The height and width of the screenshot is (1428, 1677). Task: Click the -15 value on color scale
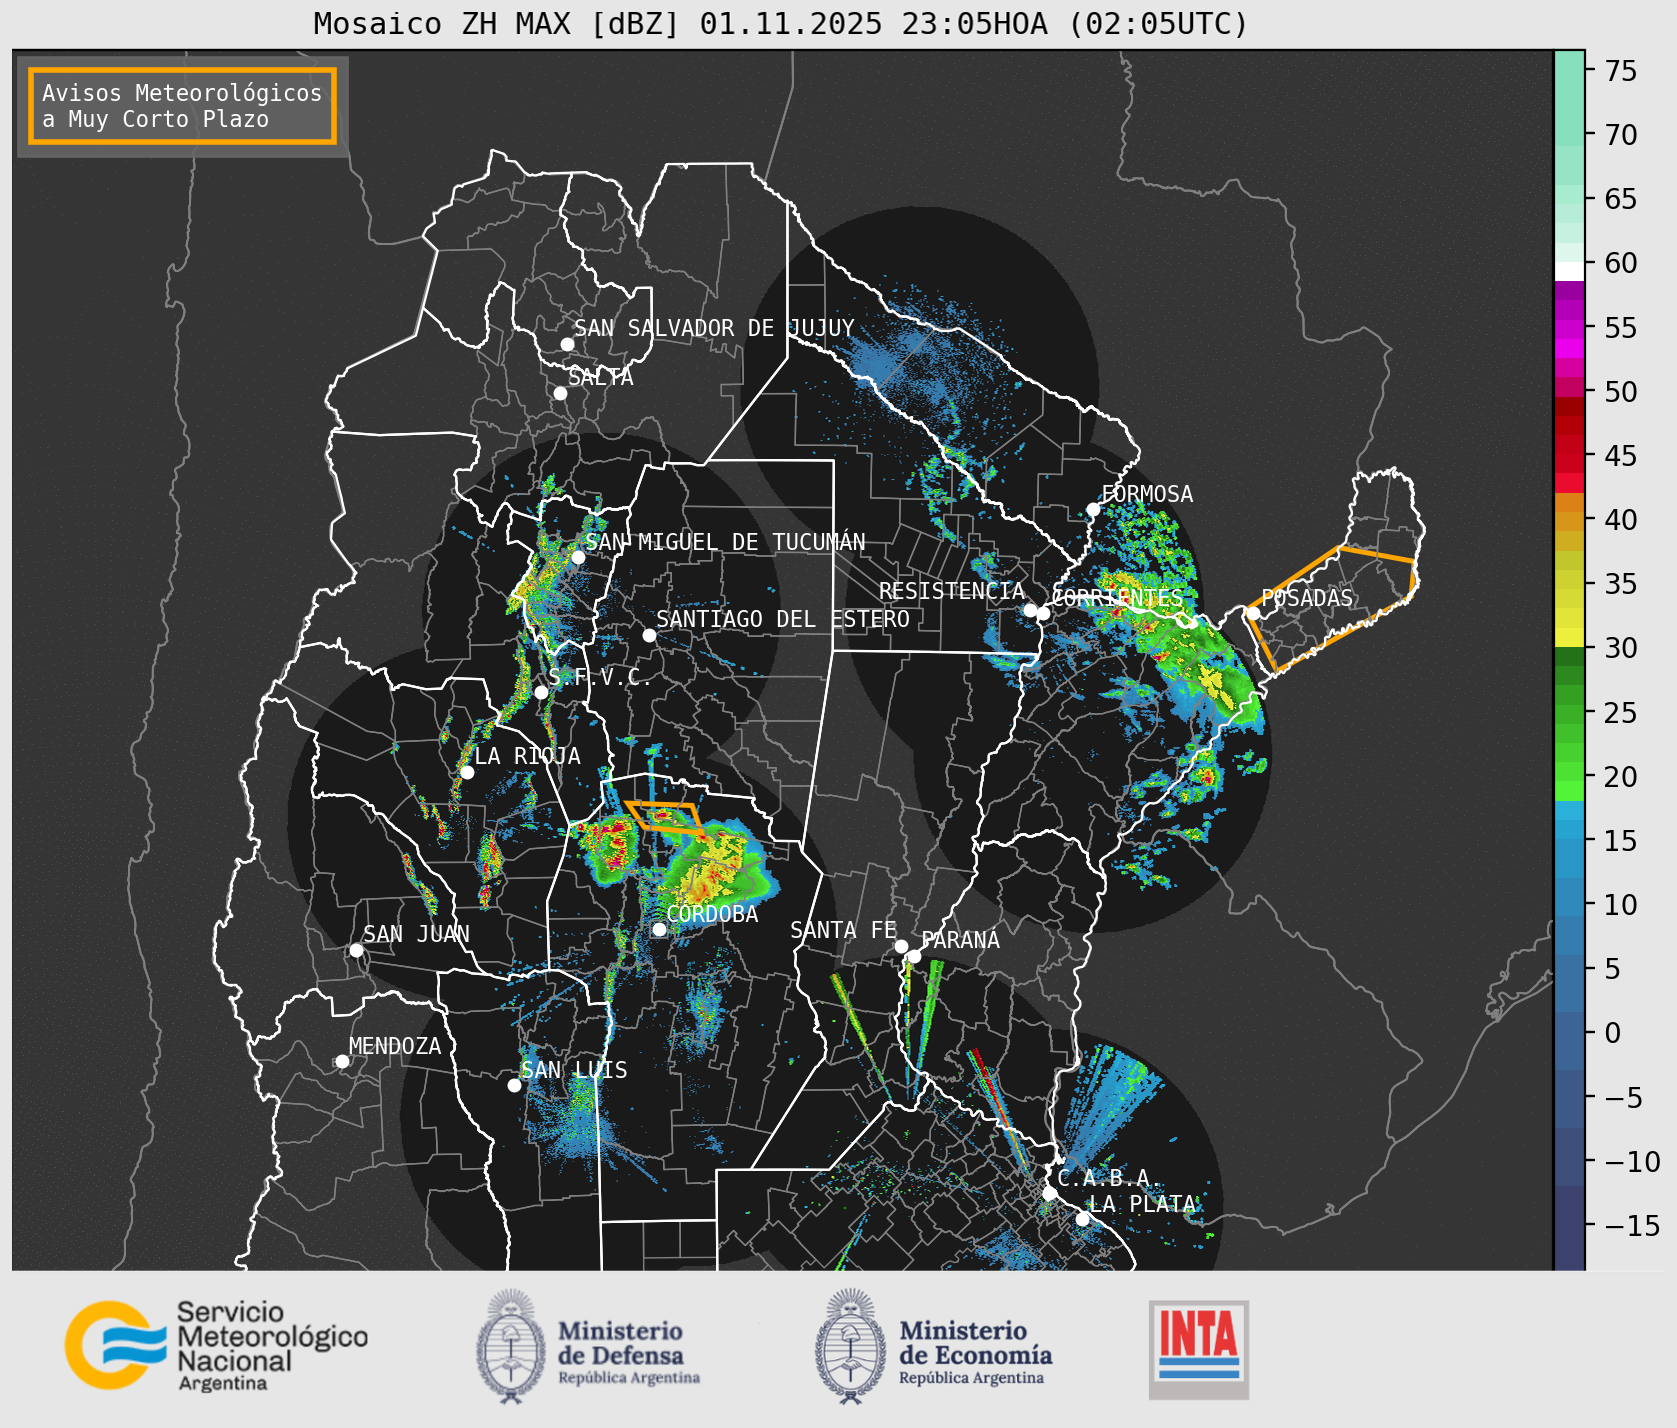tap(1632, 1225)
